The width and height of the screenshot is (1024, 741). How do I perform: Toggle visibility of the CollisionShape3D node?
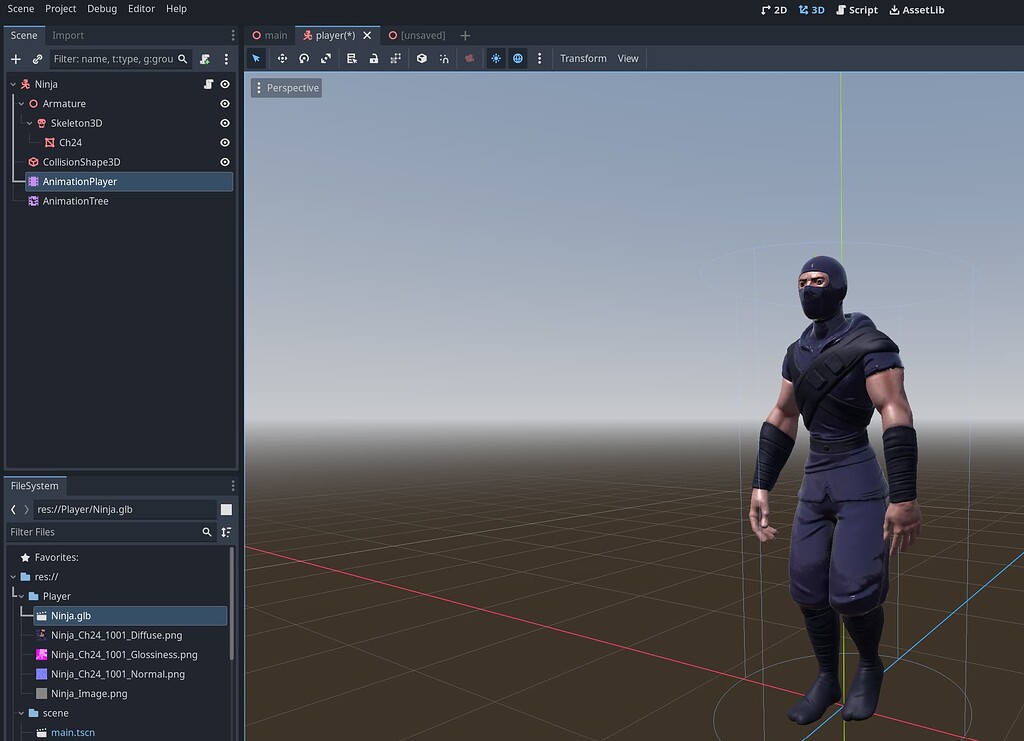pos(224,161)
